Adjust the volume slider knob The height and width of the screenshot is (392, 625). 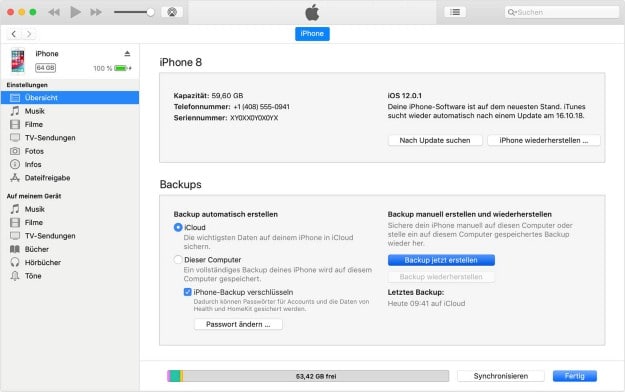click(x=150, y=12)
